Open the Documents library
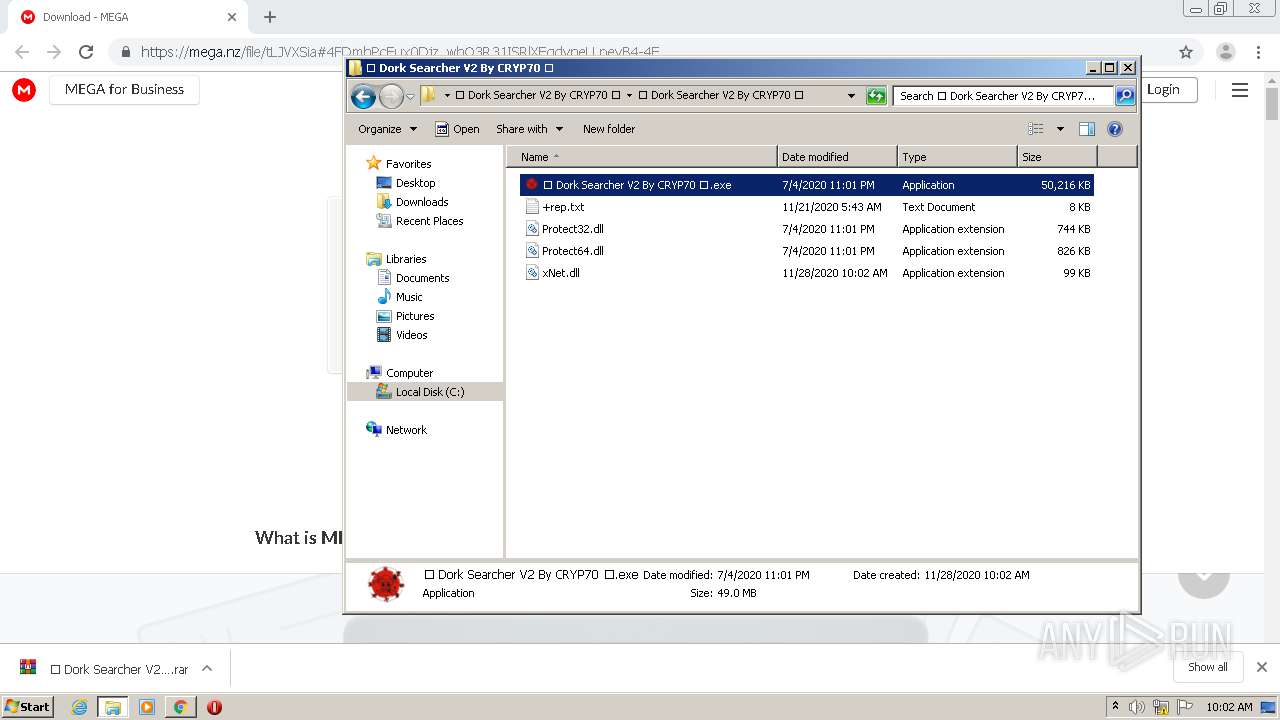This screenshot has width=1280, height=720. (x=422, y=278)
